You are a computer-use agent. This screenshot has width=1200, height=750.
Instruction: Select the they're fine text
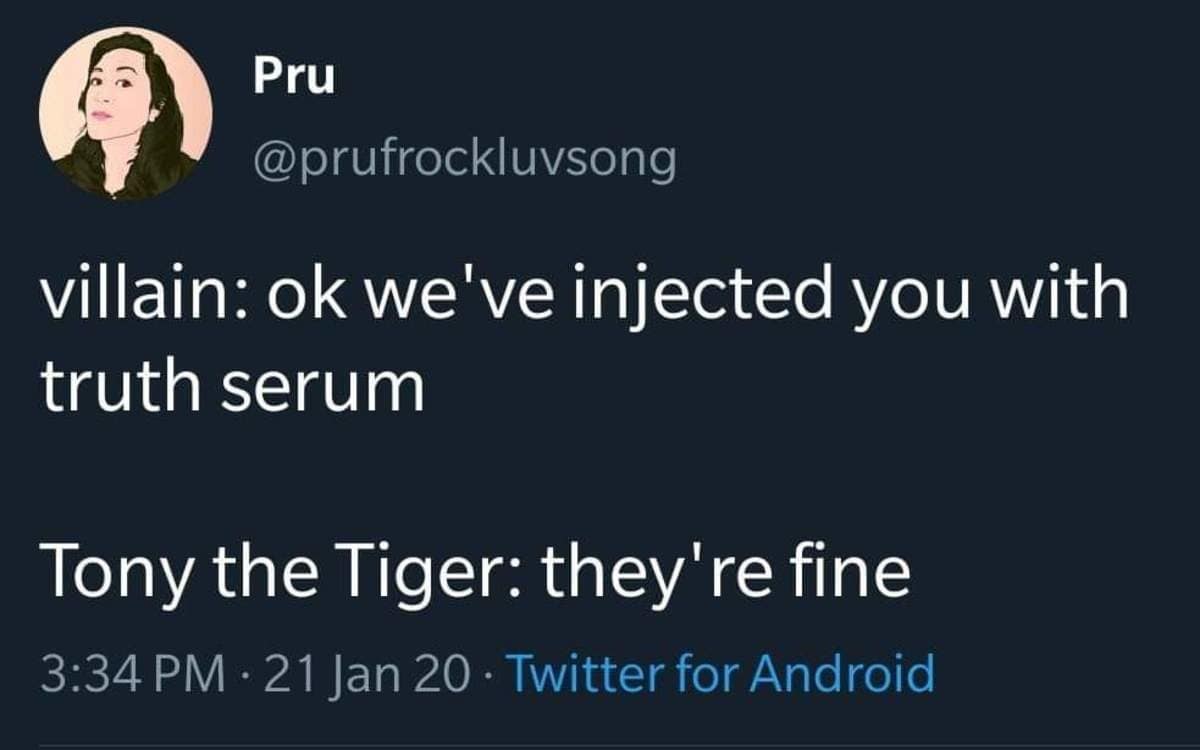coord(727,573)
